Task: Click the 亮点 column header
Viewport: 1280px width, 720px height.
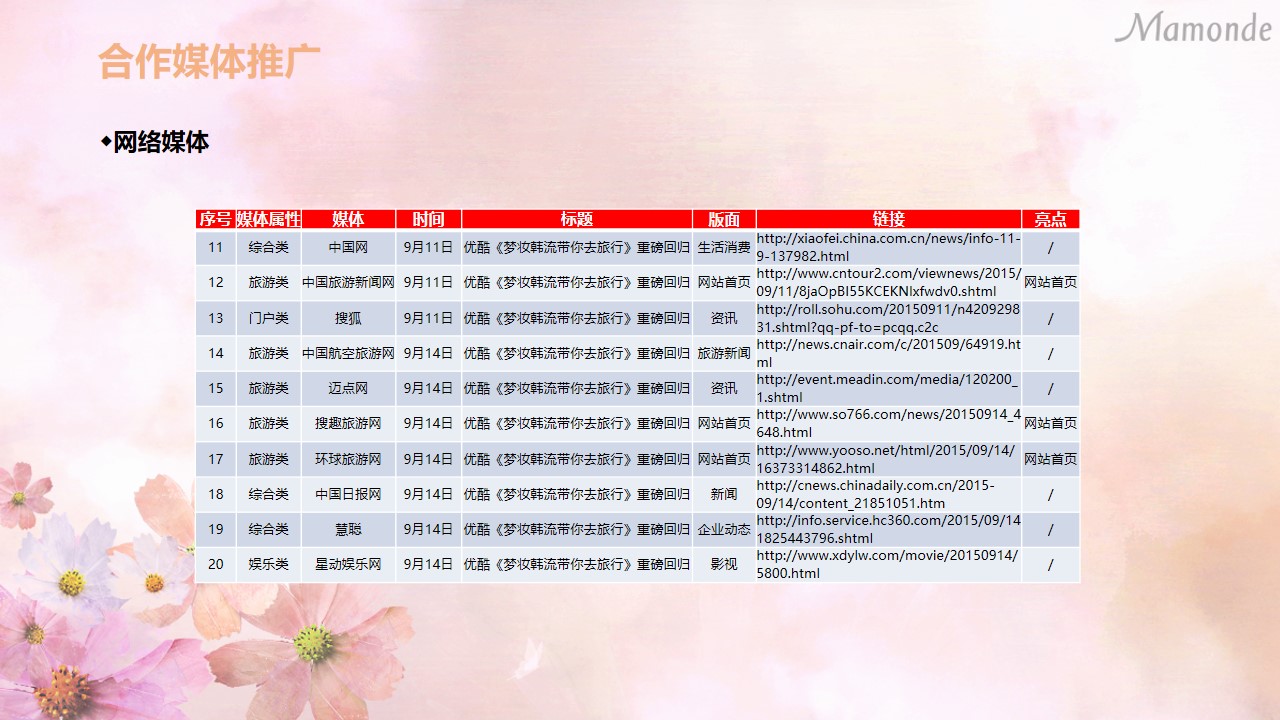Action: pyautogui.click(x=1050, y=219)
